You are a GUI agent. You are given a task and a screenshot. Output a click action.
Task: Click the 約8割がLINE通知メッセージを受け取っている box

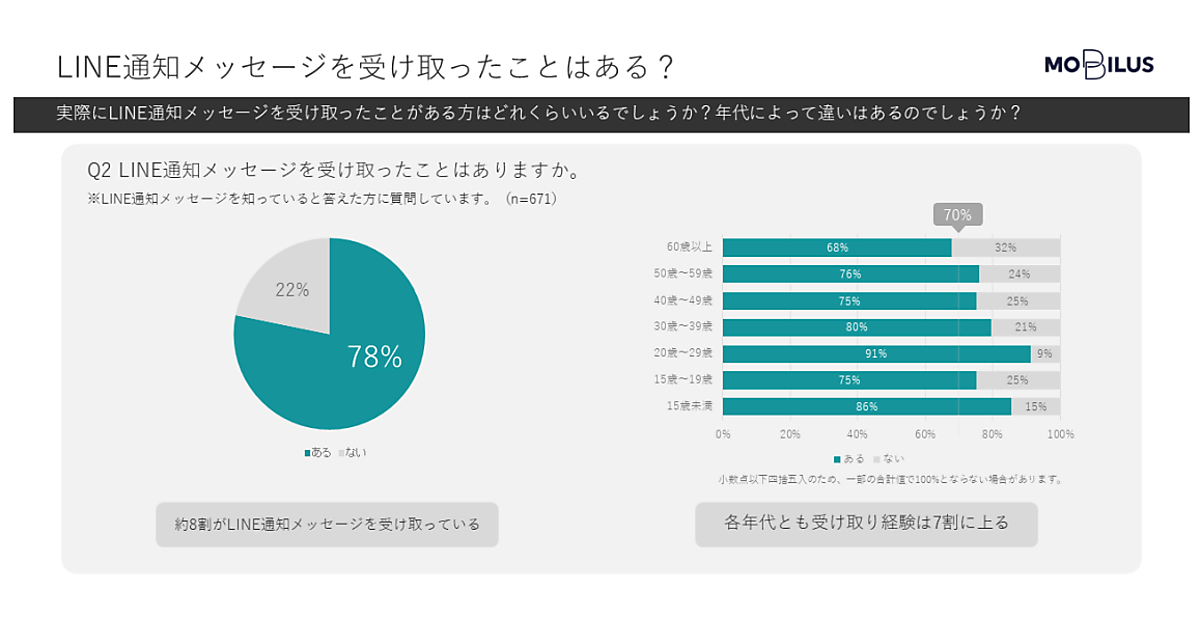click(x=327, y=524)
